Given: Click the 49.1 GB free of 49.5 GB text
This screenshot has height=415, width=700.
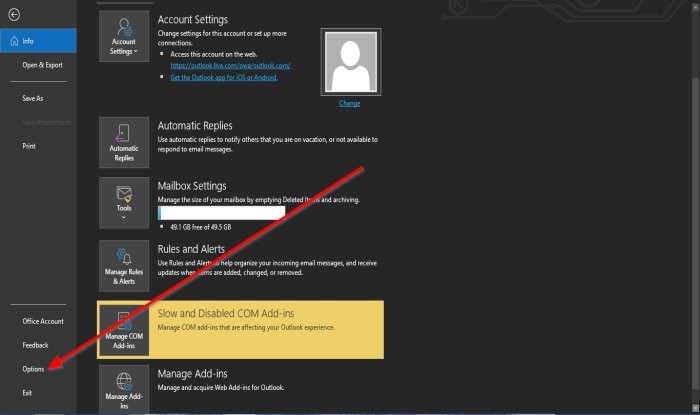Looking at the screenshot, I should tap(200, 227).
